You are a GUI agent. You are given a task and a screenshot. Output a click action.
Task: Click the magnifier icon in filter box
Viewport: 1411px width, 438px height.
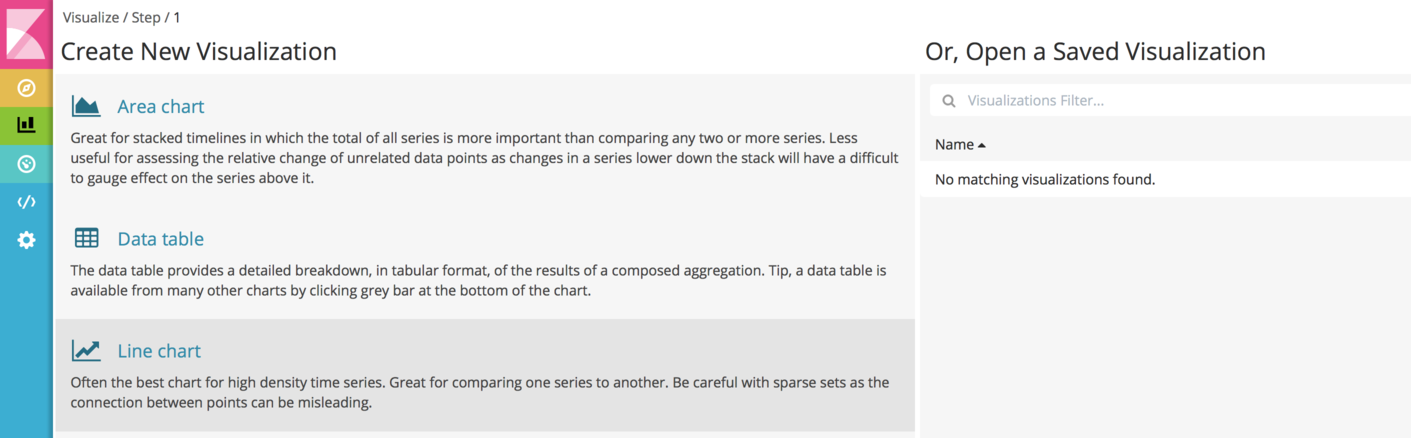pos(949,101)
